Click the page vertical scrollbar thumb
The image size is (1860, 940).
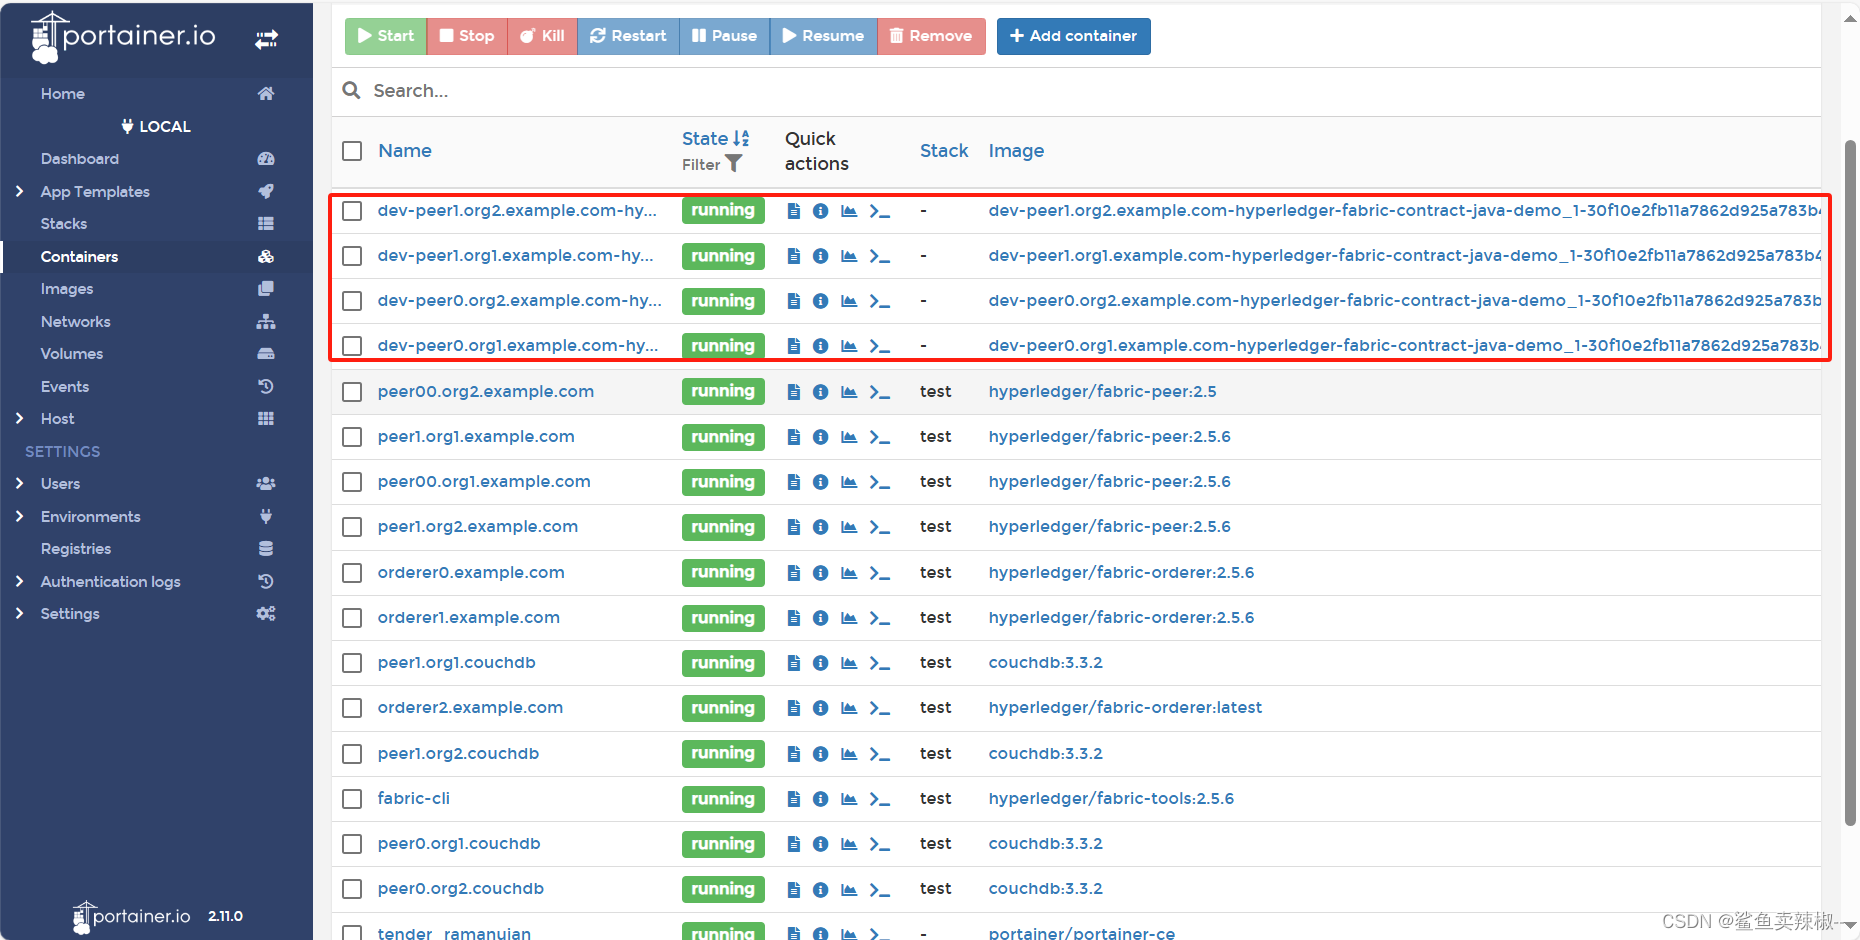coord(1850,482)
